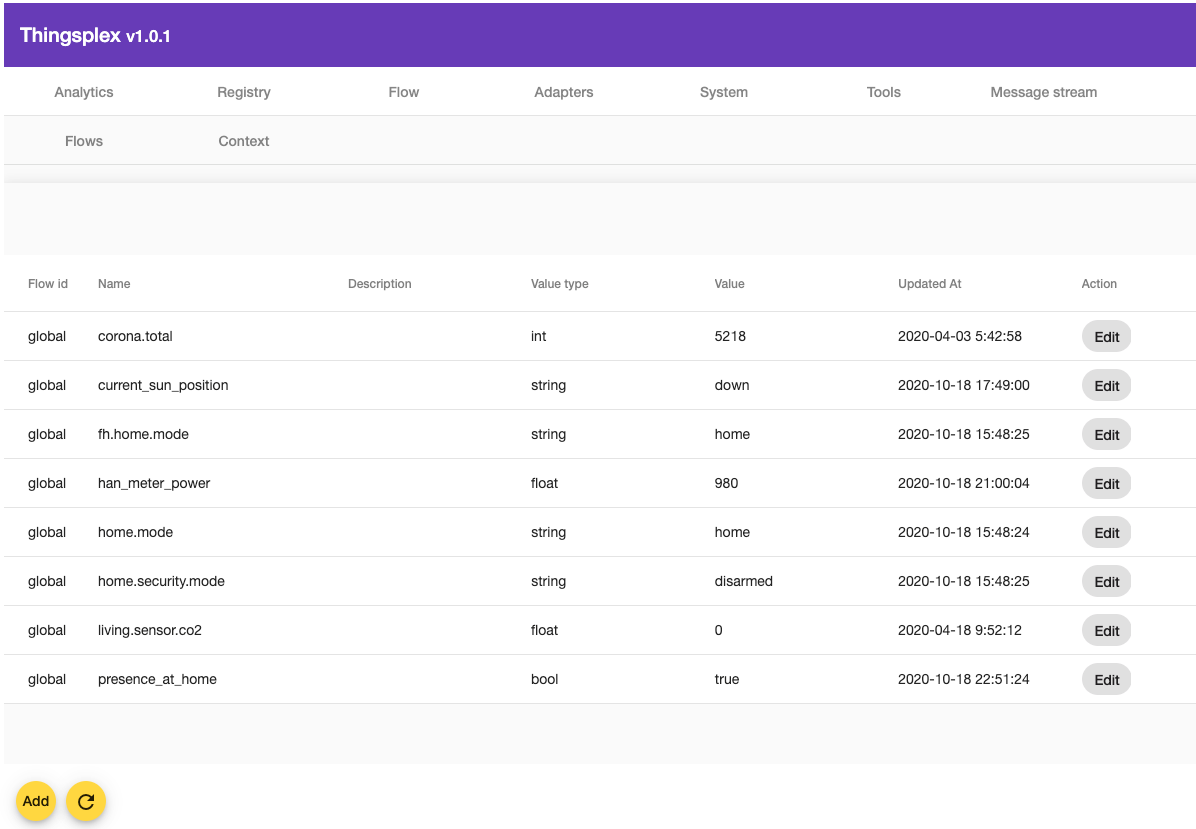Switch to the Flow tab

(403, 92)
